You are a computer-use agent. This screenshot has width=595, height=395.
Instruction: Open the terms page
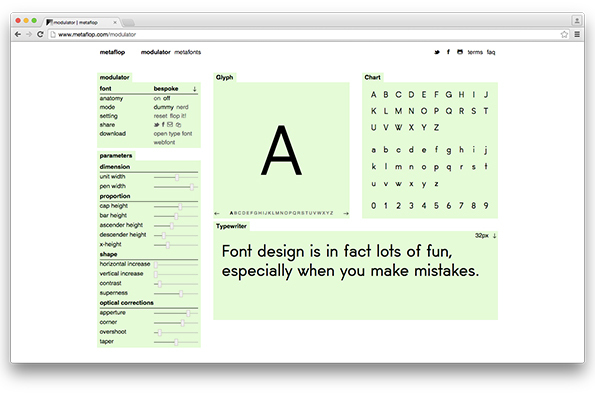click(475, 52)
